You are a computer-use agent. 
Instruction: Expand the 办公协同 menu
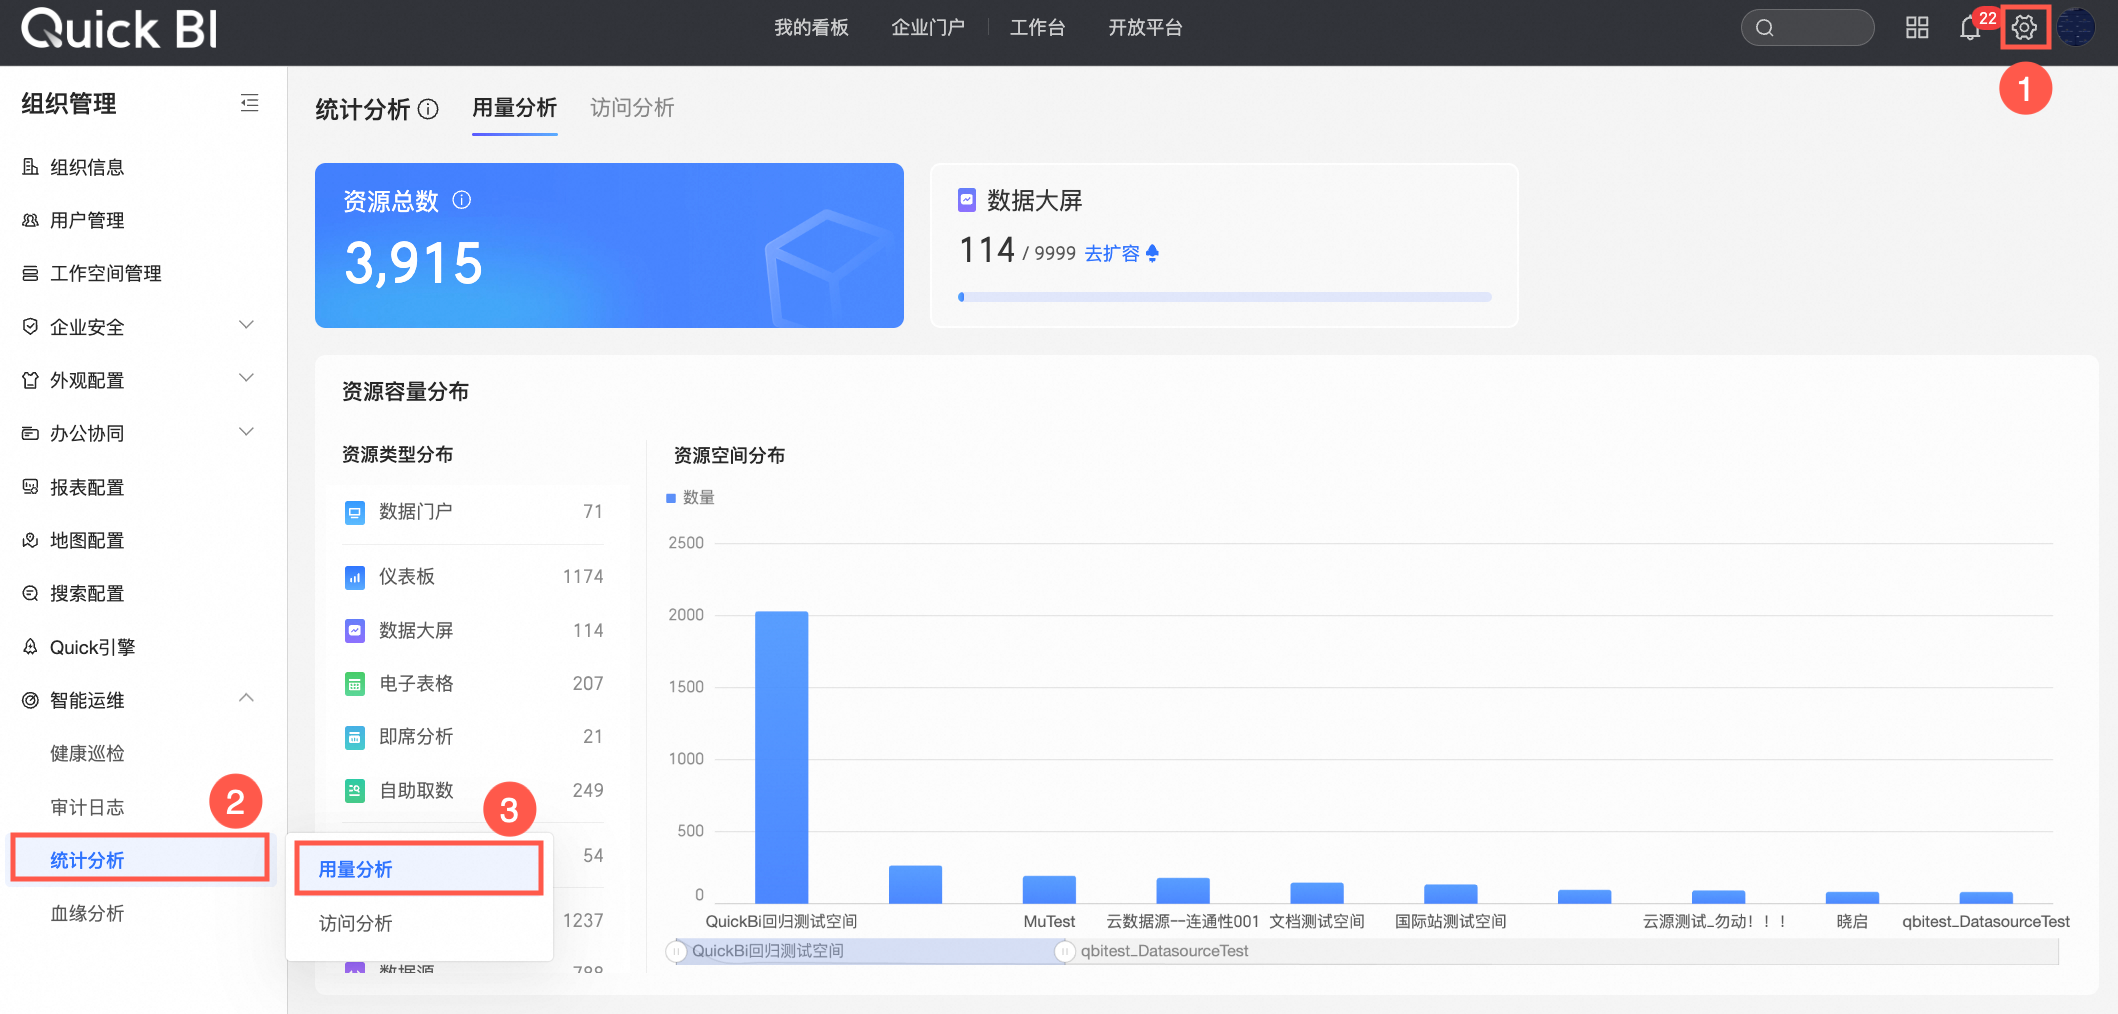(x=247, y=432)
